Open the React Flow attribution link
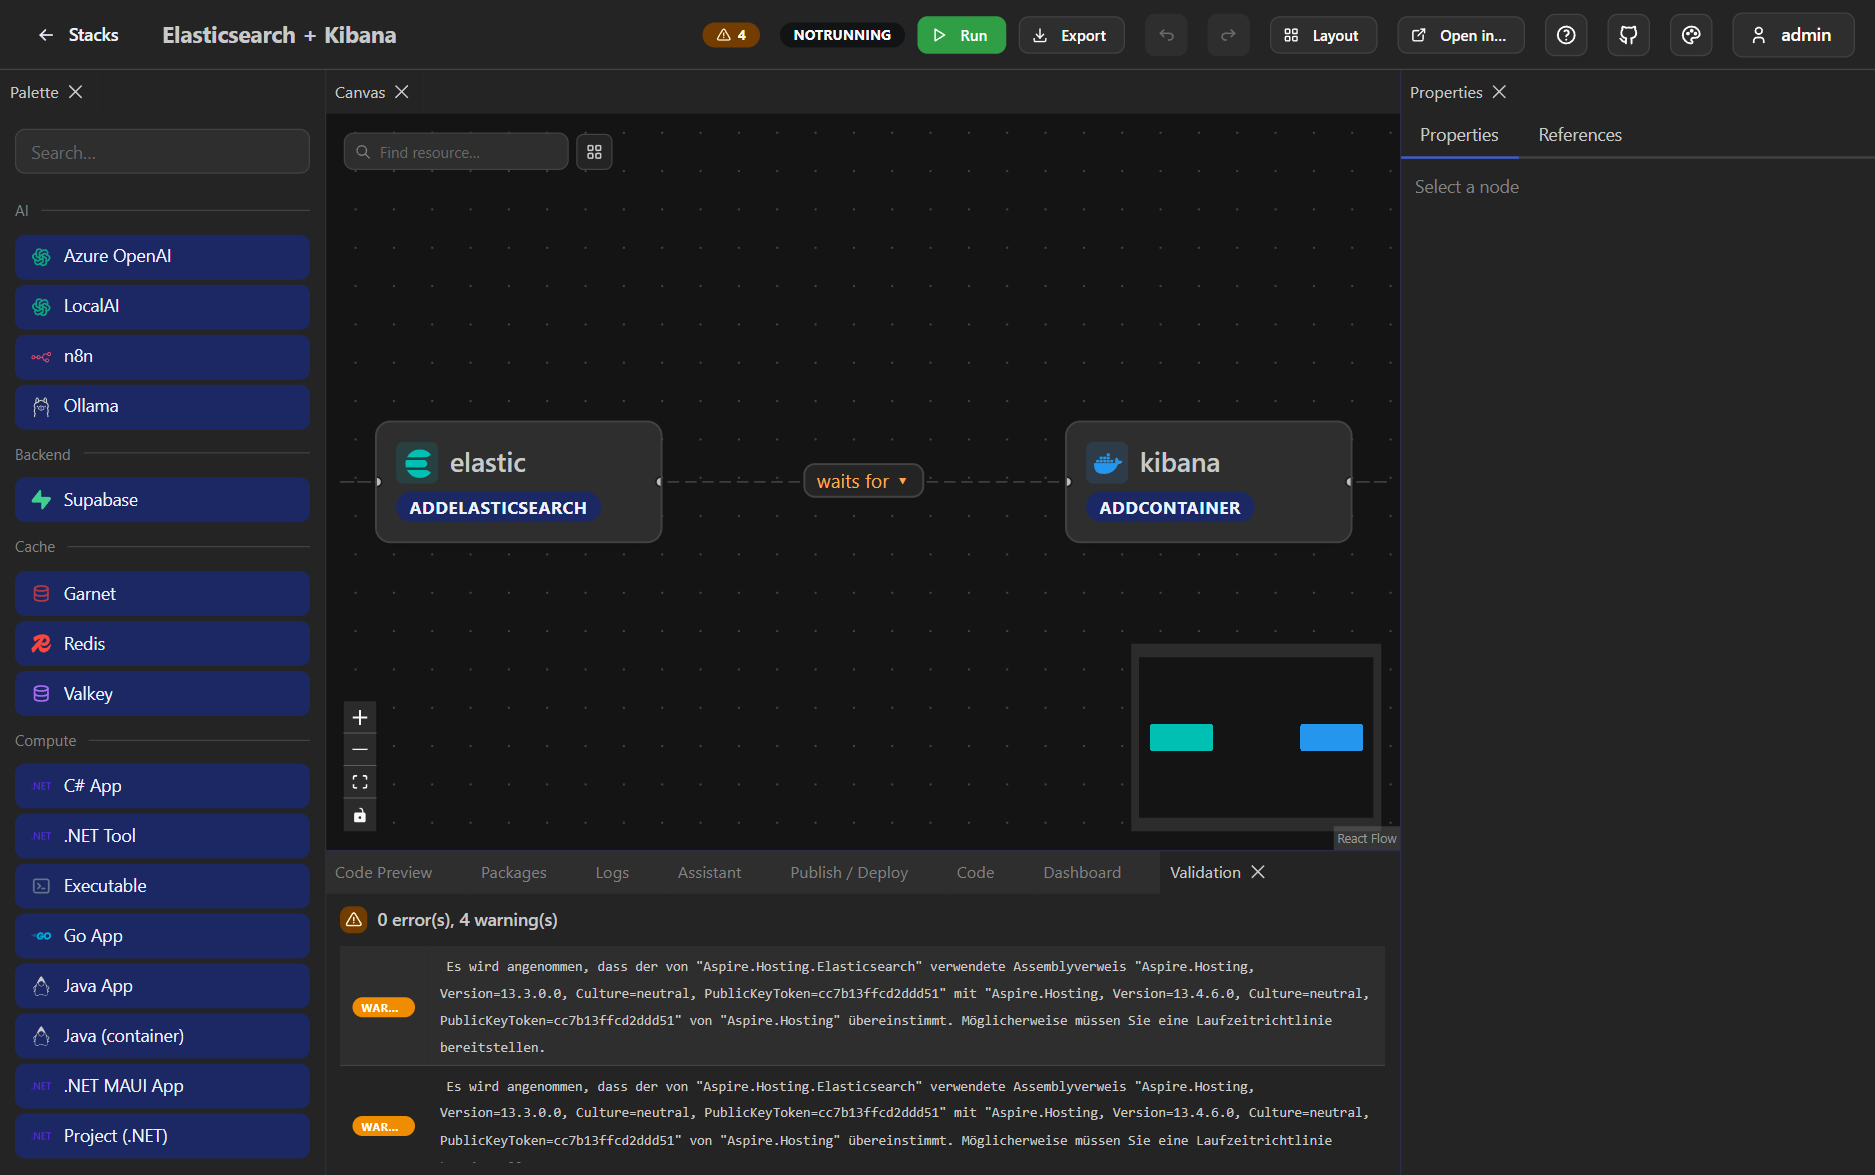 pyautogui.click(x=1367, y=839)
